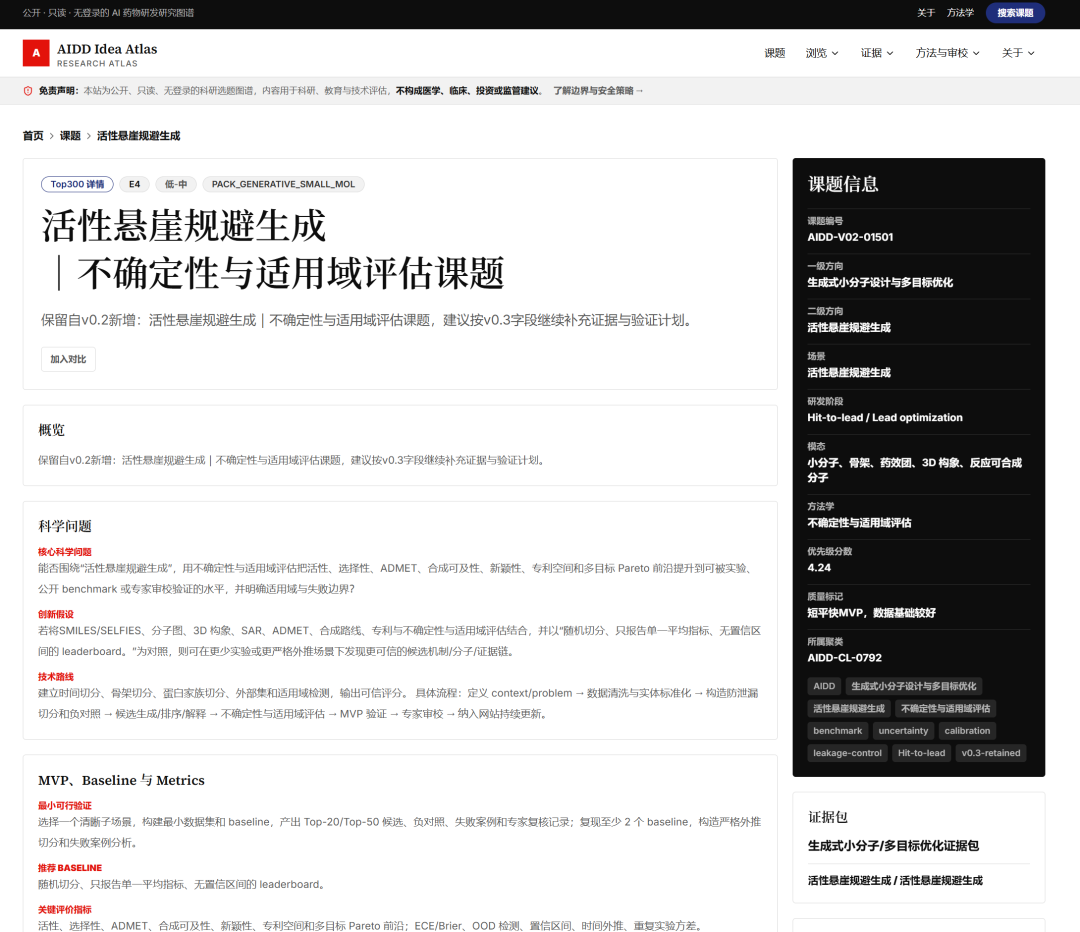Click the uncertainty tag
The height and width of the screenshot is (932, 1080).
pos(903,731)
